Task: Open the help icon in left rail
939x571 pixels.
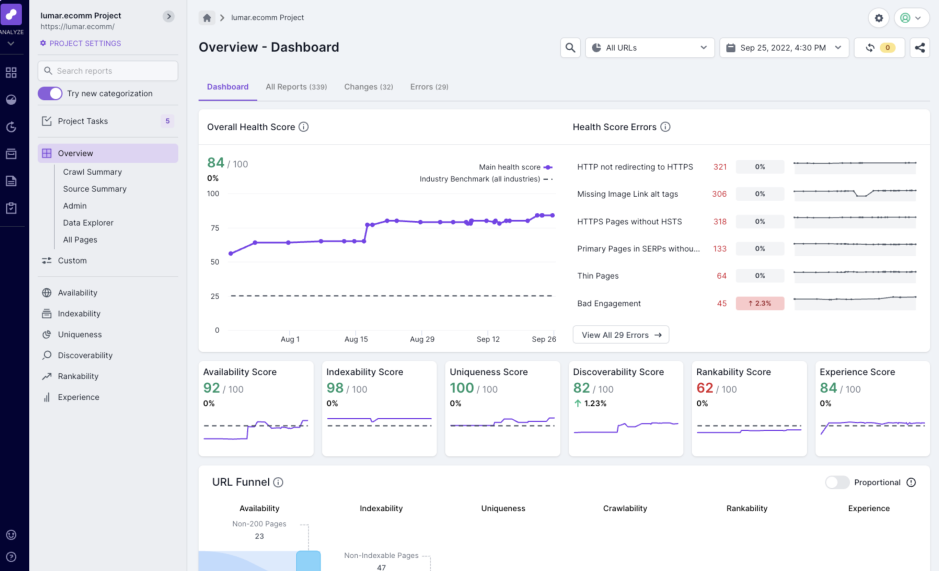Action: pyautogui.click(x=11, y=557)
